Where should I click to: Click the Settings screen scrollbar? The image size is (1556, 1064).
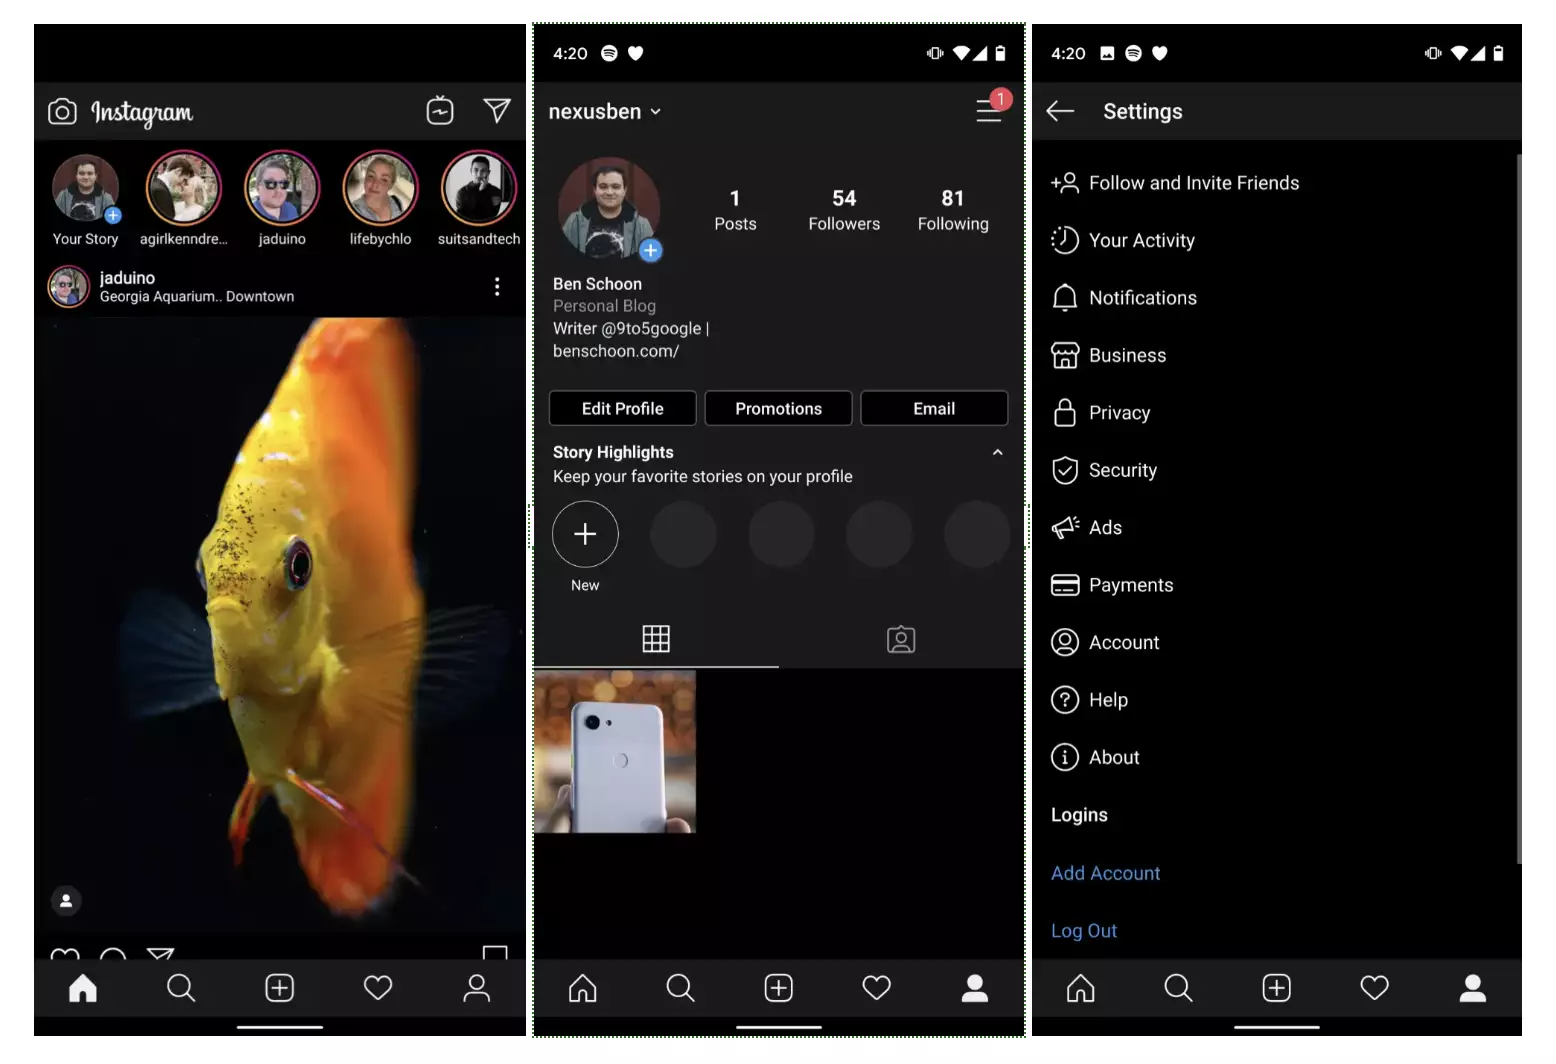click(1518, 508)
